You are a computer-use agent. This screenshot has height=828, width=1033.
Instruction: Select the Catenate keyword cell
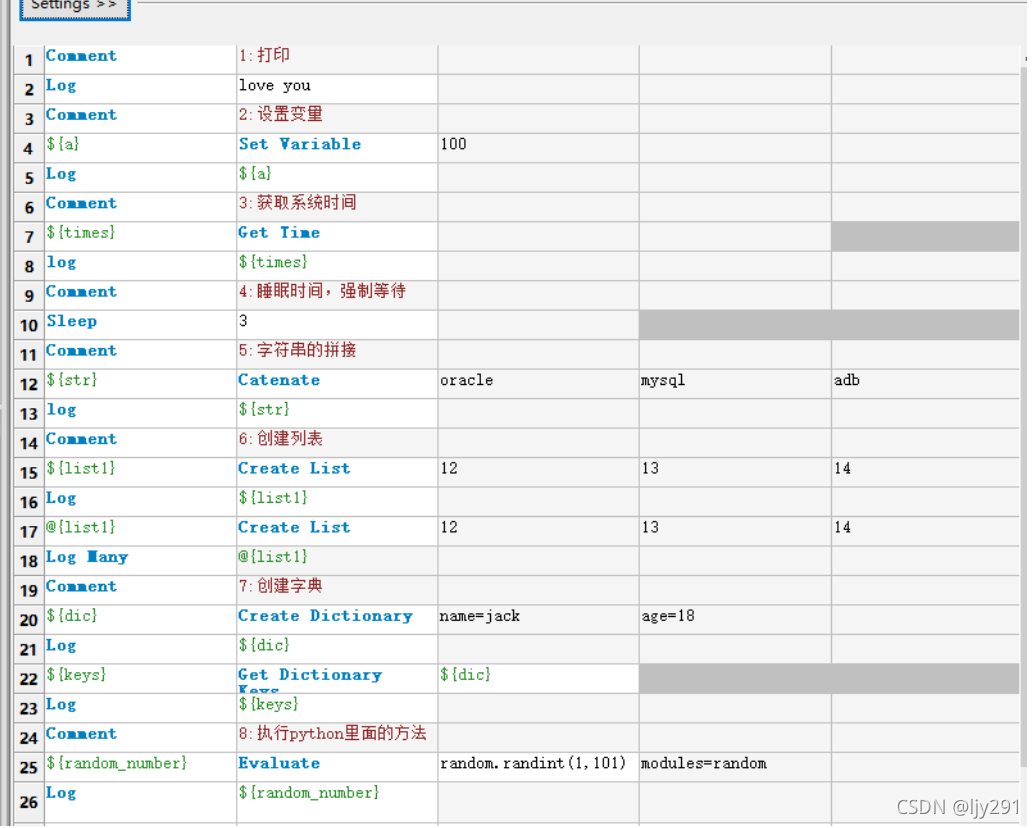pyautogui.click(x=337, y=383)
